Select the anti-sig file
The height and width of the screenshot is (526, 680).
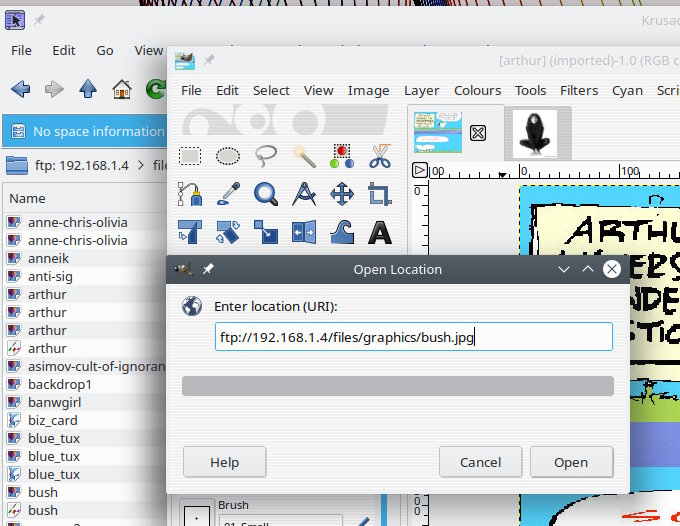[x=50, y=276]
